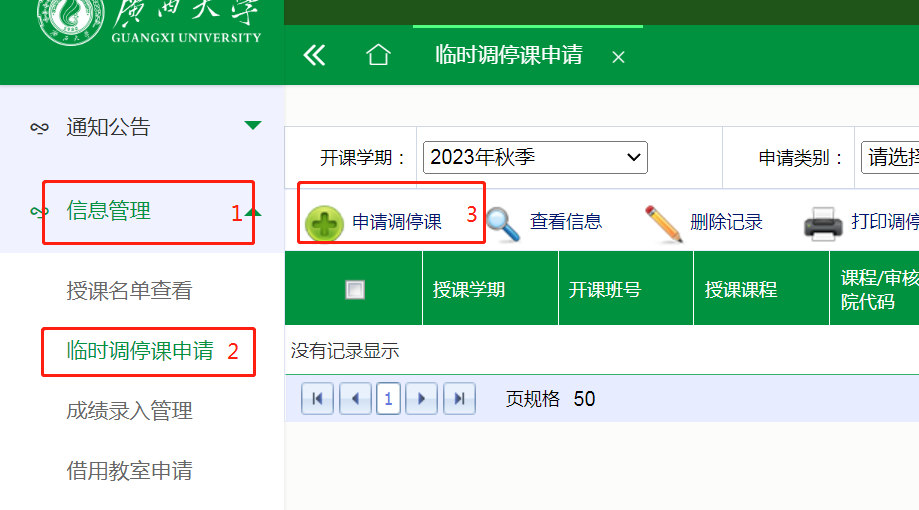Screen dimensions: 919x510
Task: Switch to the 临时调停课申请 tab
Action: 509,55
